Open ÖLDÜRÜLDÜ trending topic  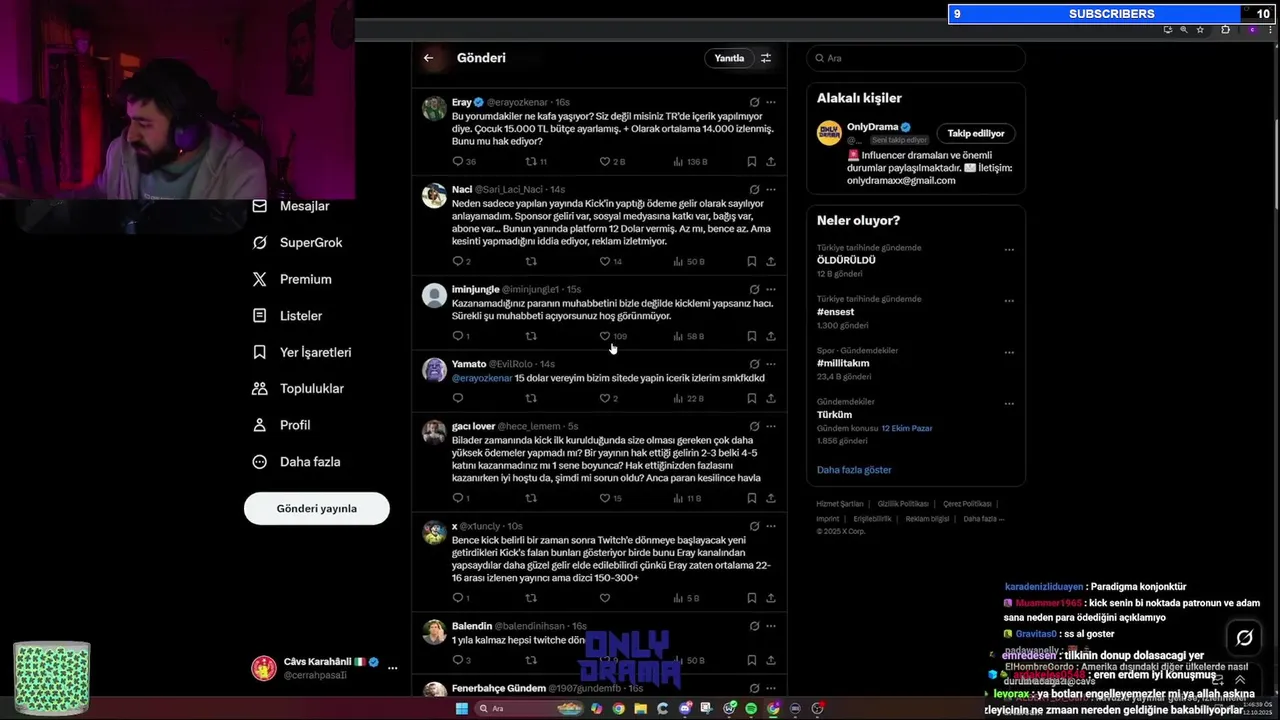point(846,260)
